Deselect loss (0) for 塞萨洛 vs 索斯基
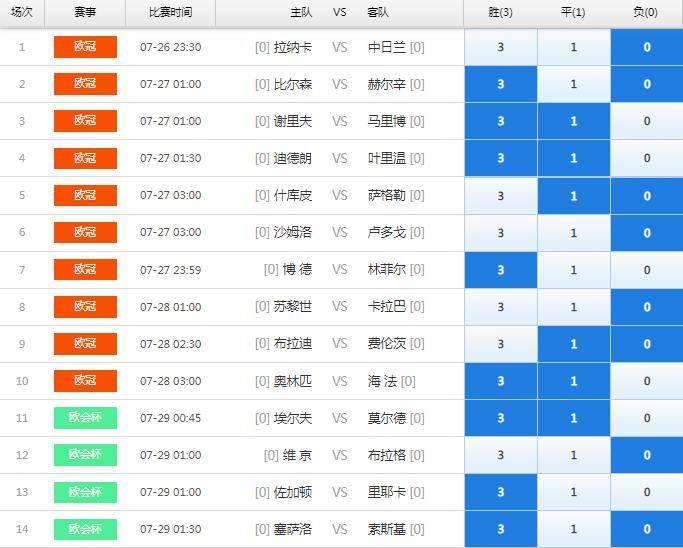This screenshot has width=683, height=548. [647, 529]
